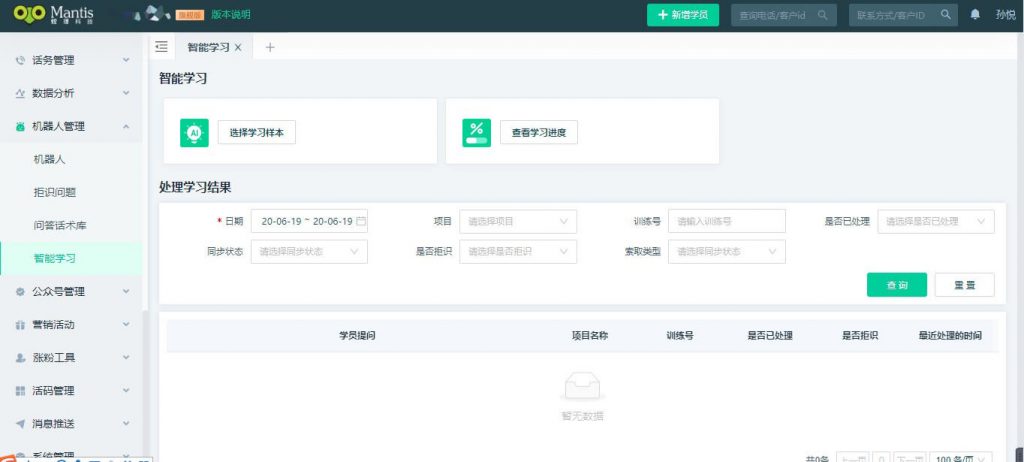Click the green 查询 button
The height and width of the screenshot is (462, 1024).
click(897, 285)
